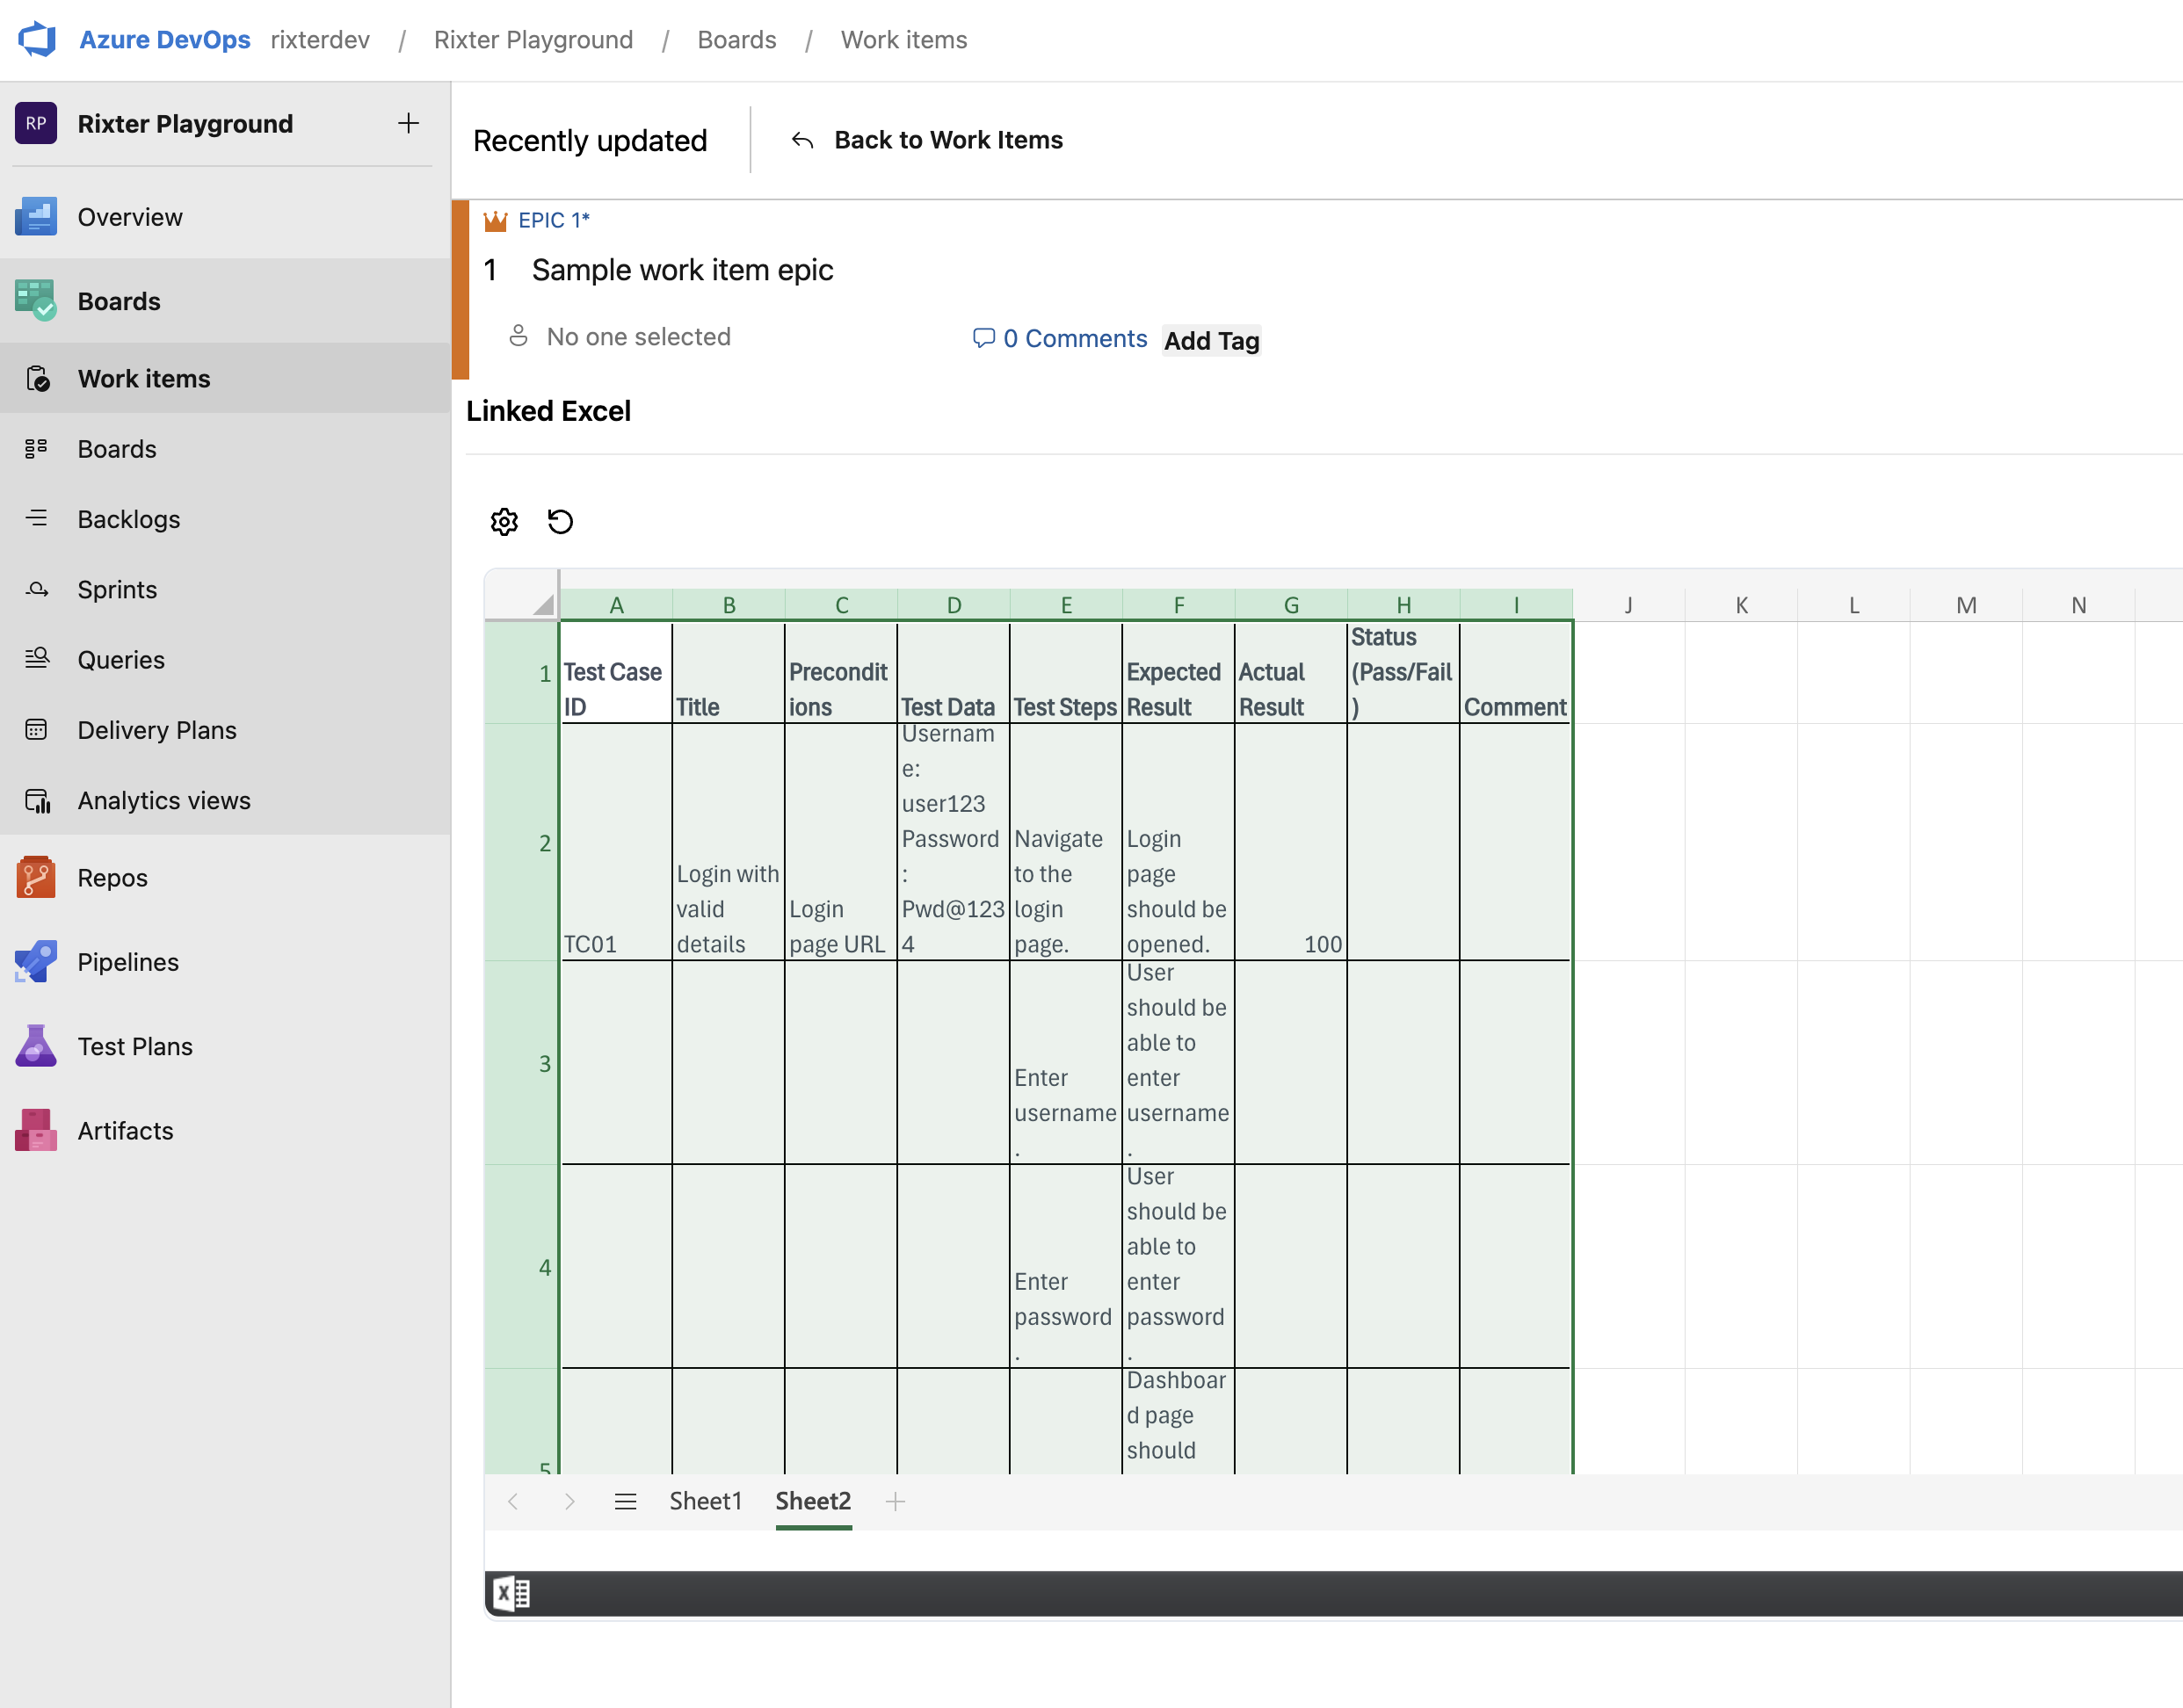Image resolution: width=2183 pixels, height=1708 pixels.
Task: Open Delivery Plans
Action: [x=157, y=730]
